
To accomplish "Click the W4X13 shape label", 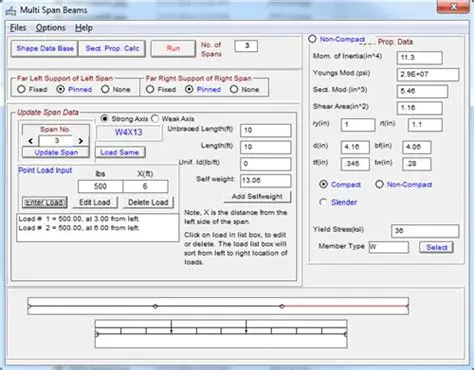I will tap(129, 132).
